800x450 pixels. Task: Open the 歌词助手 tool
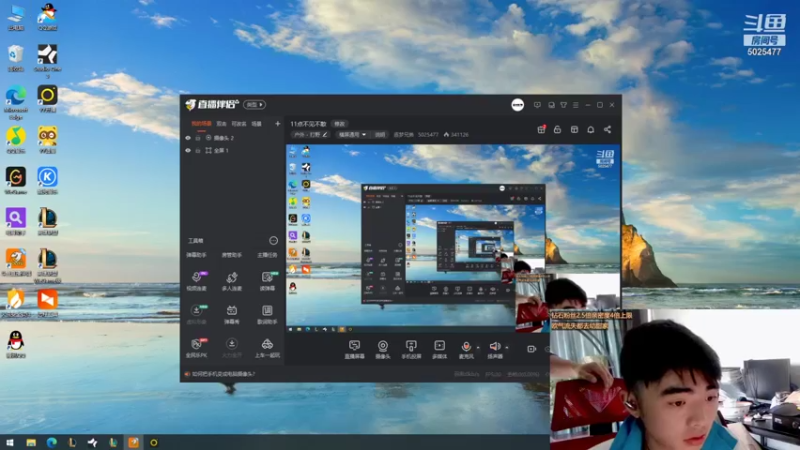point(267,314)
